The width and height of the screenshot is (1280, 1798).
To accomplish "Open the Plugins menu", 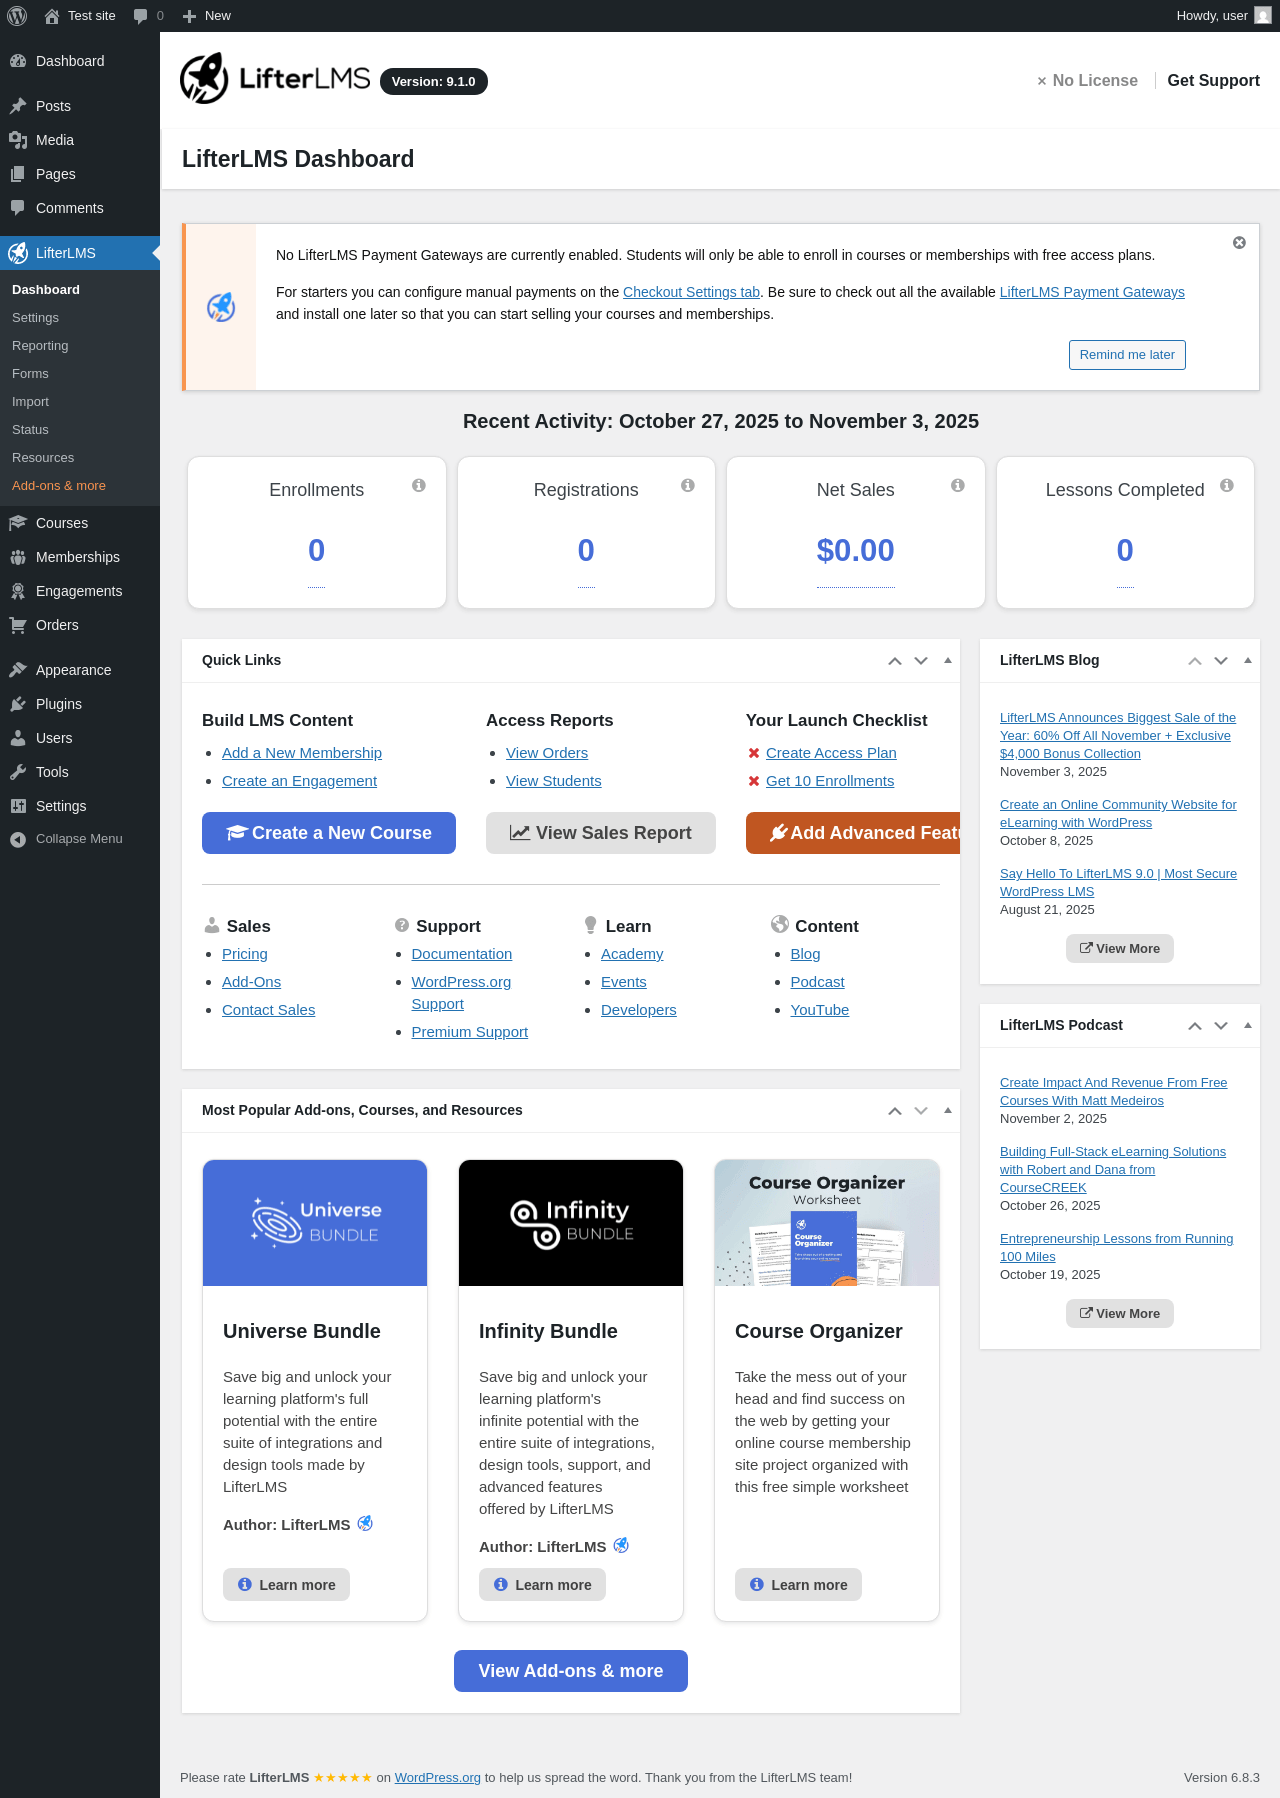I will [x=80, y=704].
